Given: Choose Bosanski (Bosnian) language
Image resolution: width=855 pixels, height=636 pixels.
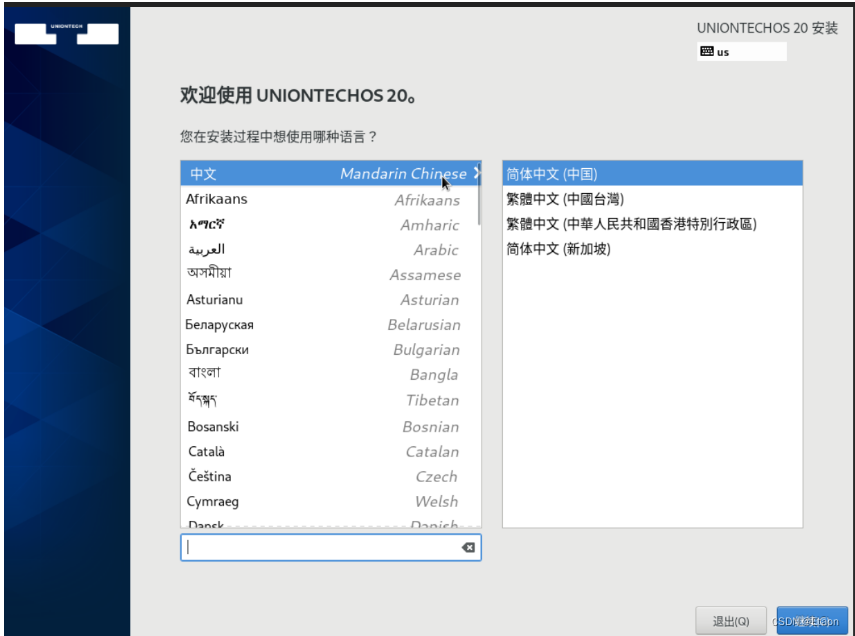Looking at the screenshot, I should pyautogui.click(x=330, y=427).
